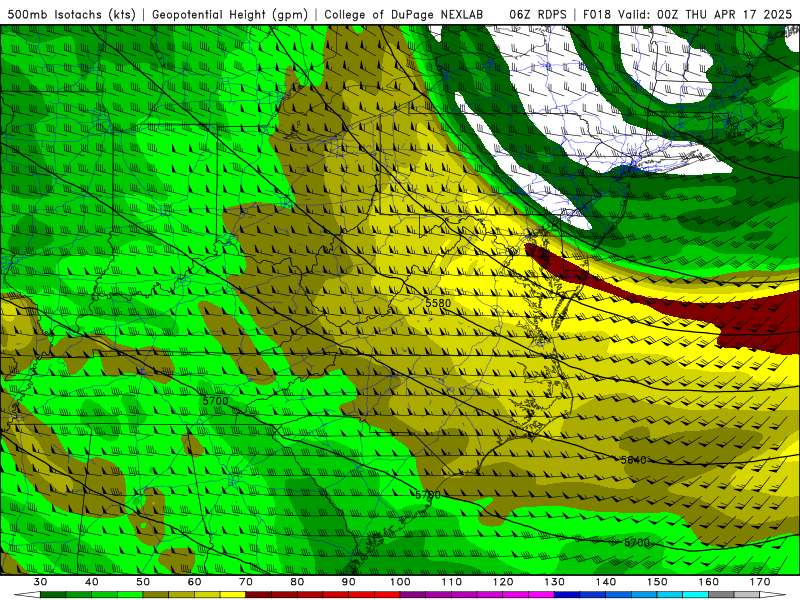Pick the gray swatch right of legend 160

pyautogui.click(x=722, y=595)
